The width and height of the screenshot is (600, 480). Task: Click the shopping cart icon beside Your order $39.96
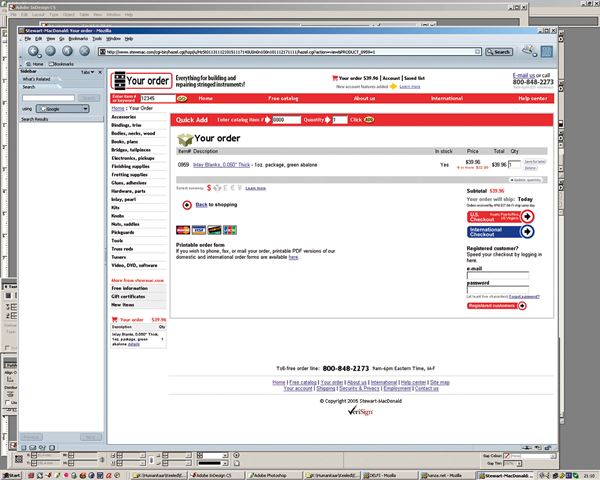click(x=335, y=78)
